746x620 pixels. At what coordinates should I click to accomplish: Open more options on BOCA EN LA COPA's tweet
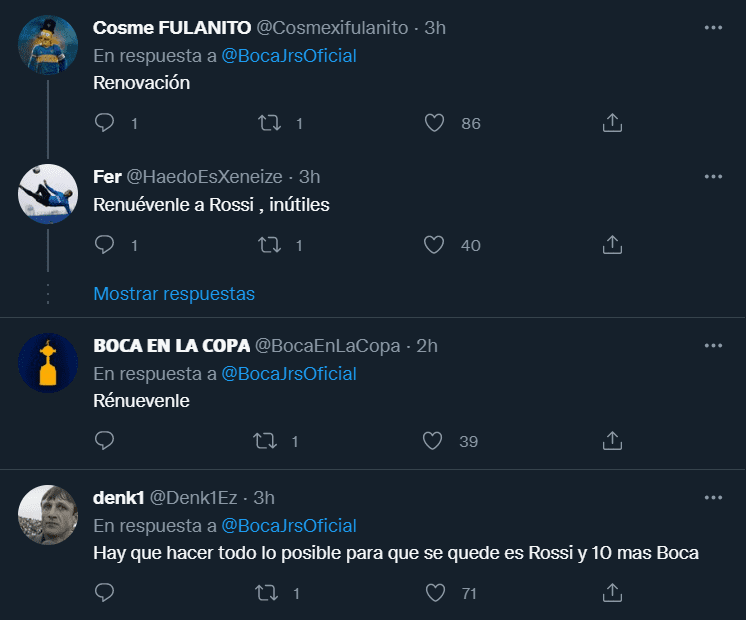(713, 346)
